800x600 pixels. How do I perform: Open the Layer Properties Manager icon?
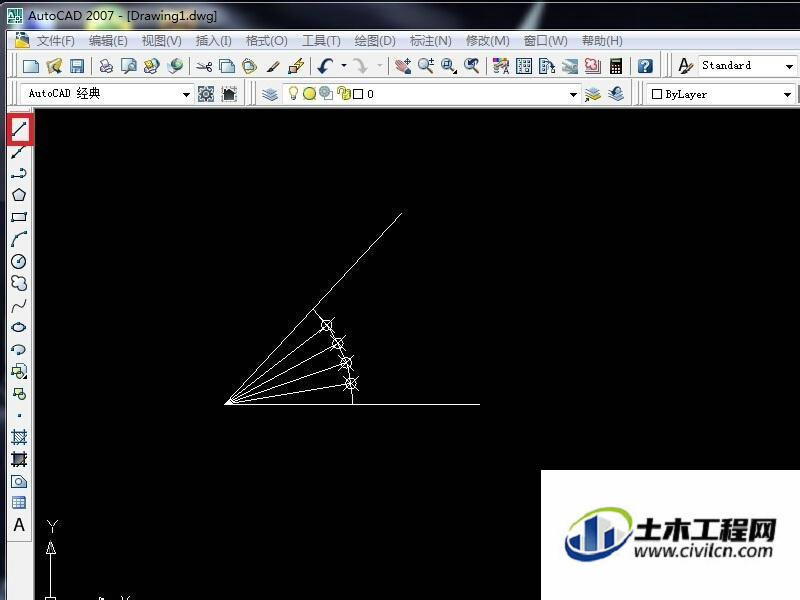point(270,94)
